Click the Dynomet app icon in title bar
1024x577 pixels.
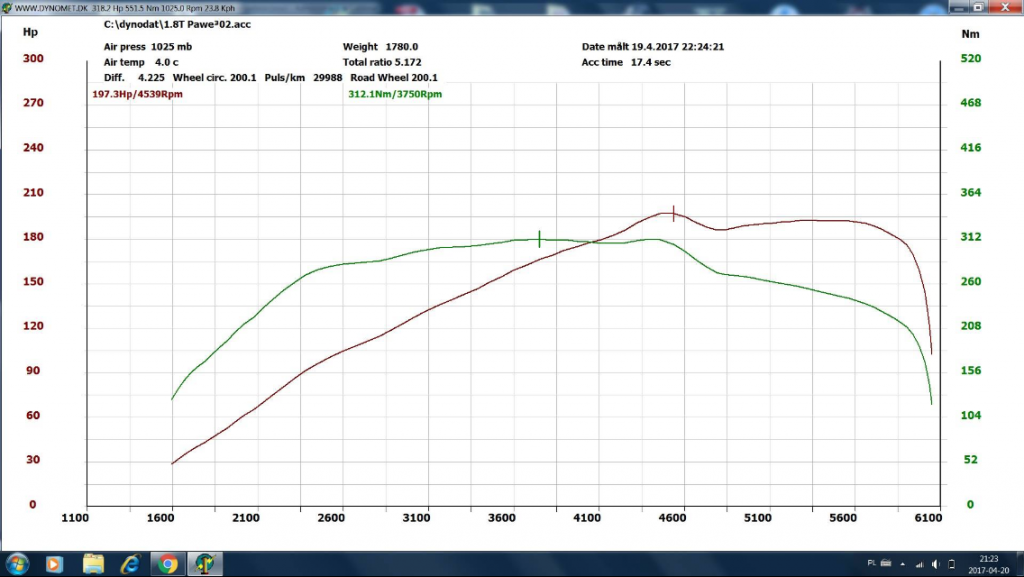[x=7, y=8]
